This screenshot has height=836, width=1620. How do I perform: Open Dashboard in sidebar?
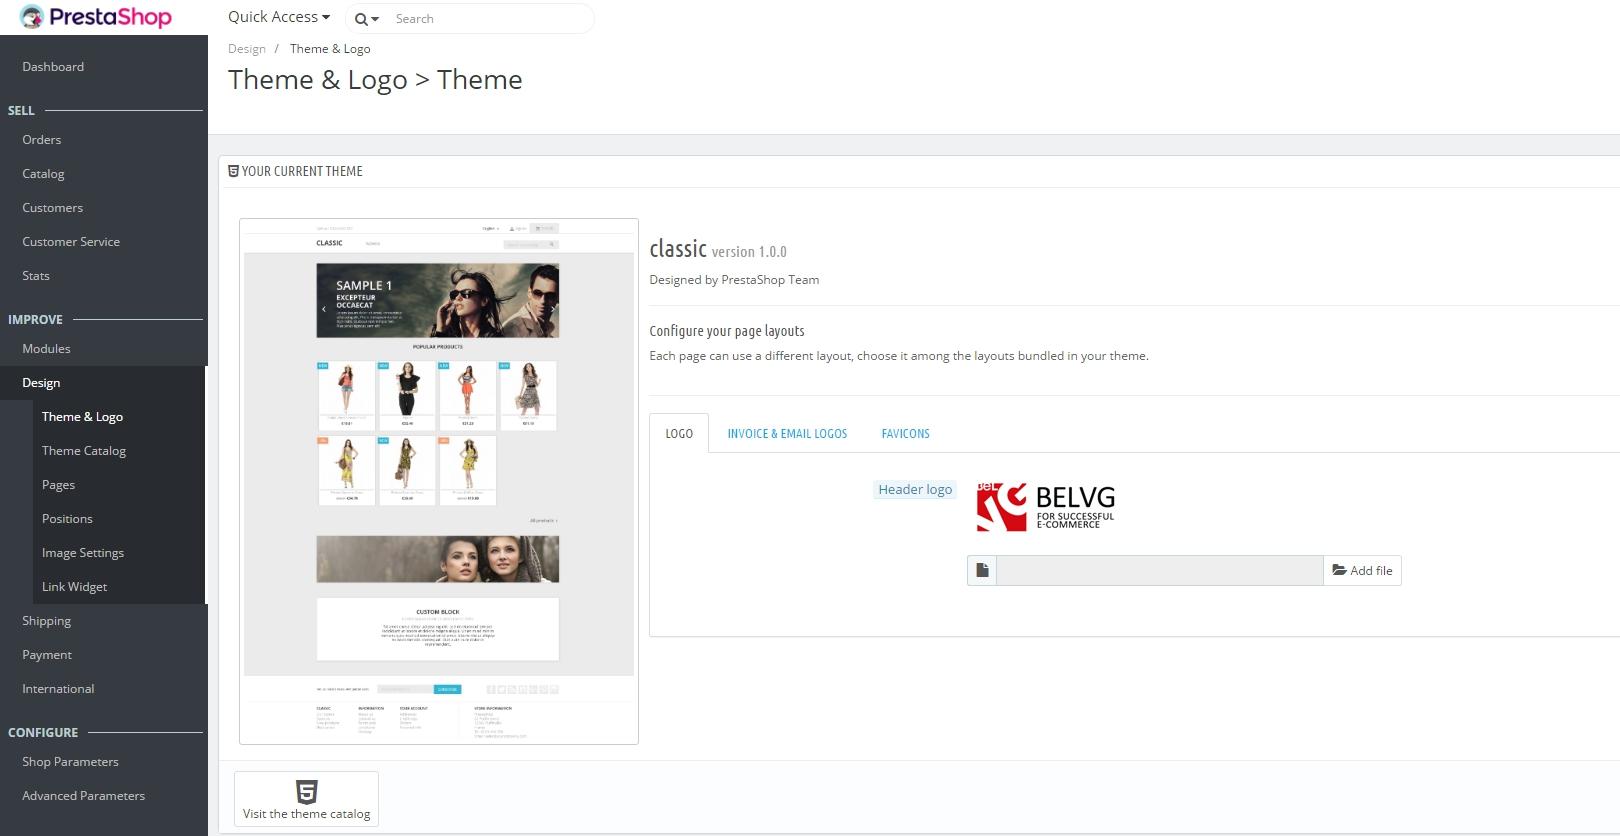53,67
